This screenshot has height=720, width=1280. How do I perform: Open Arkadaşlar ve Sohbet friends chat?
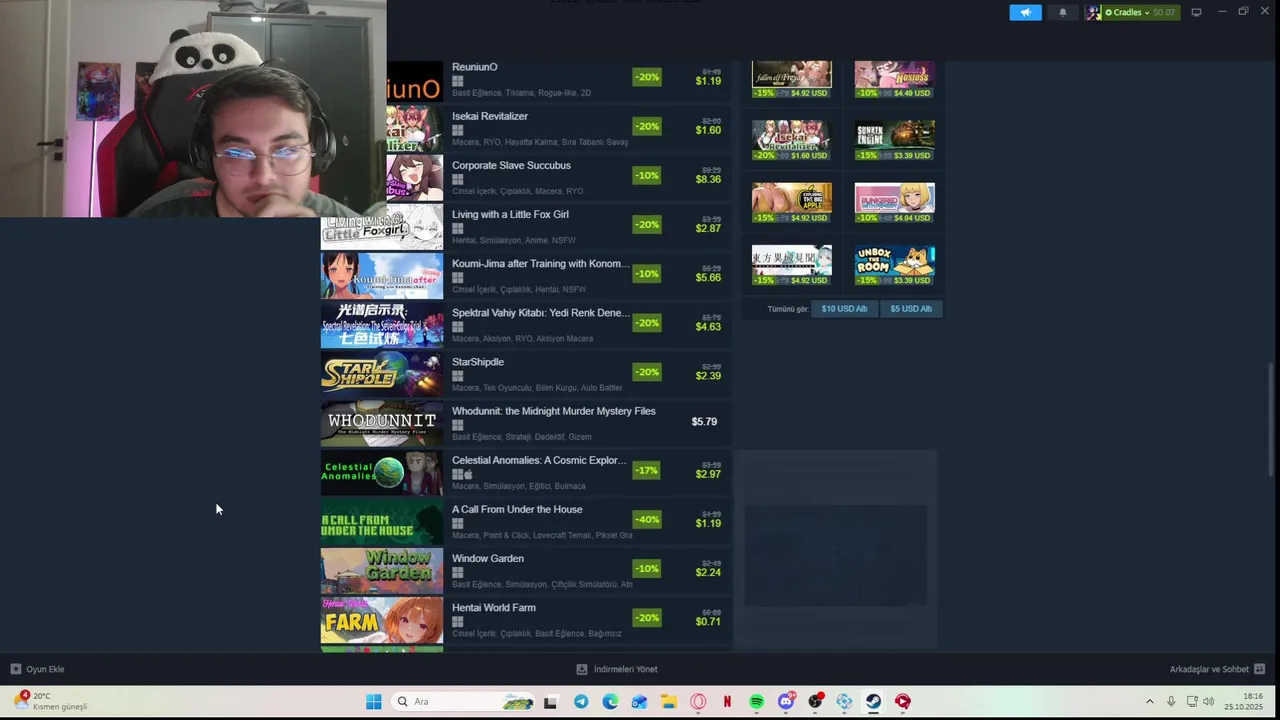[x=1209, y=669]
